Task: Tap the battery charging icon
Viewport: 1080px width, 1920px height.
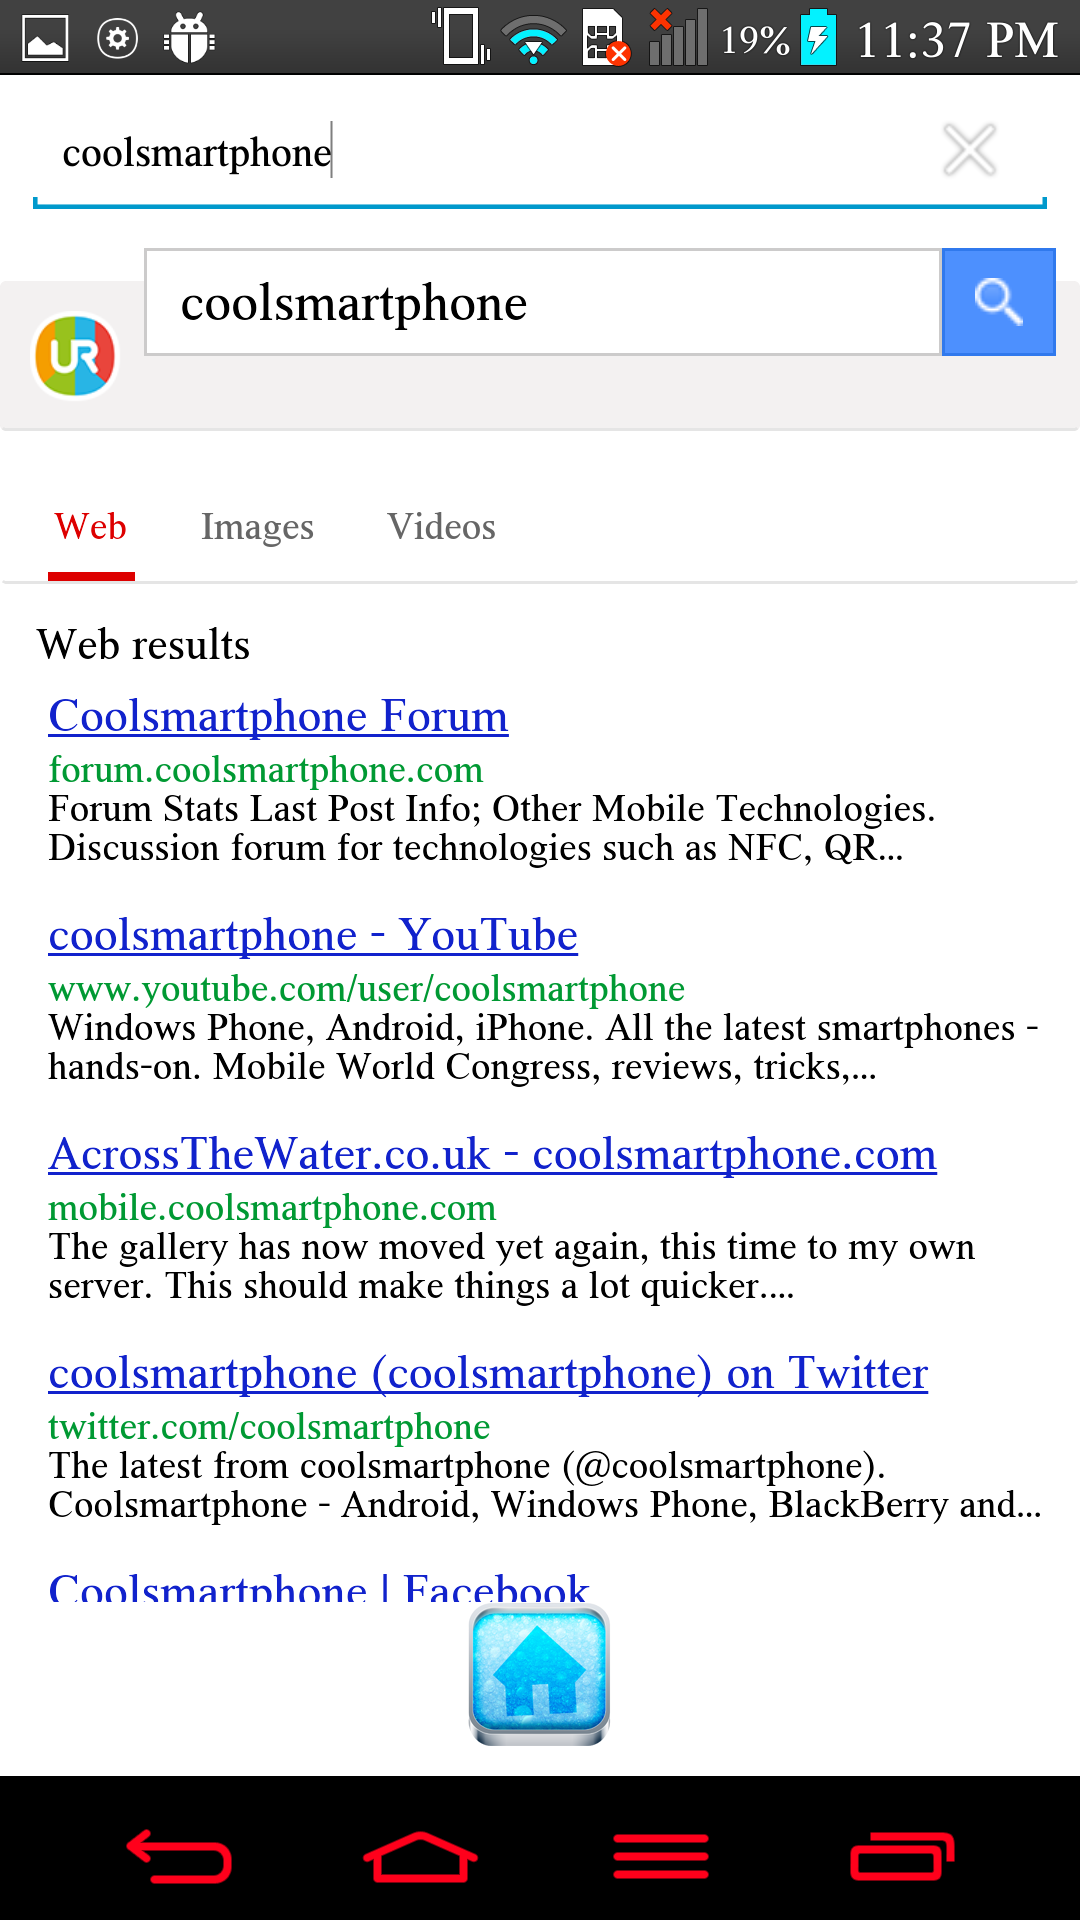Action: 818,37
